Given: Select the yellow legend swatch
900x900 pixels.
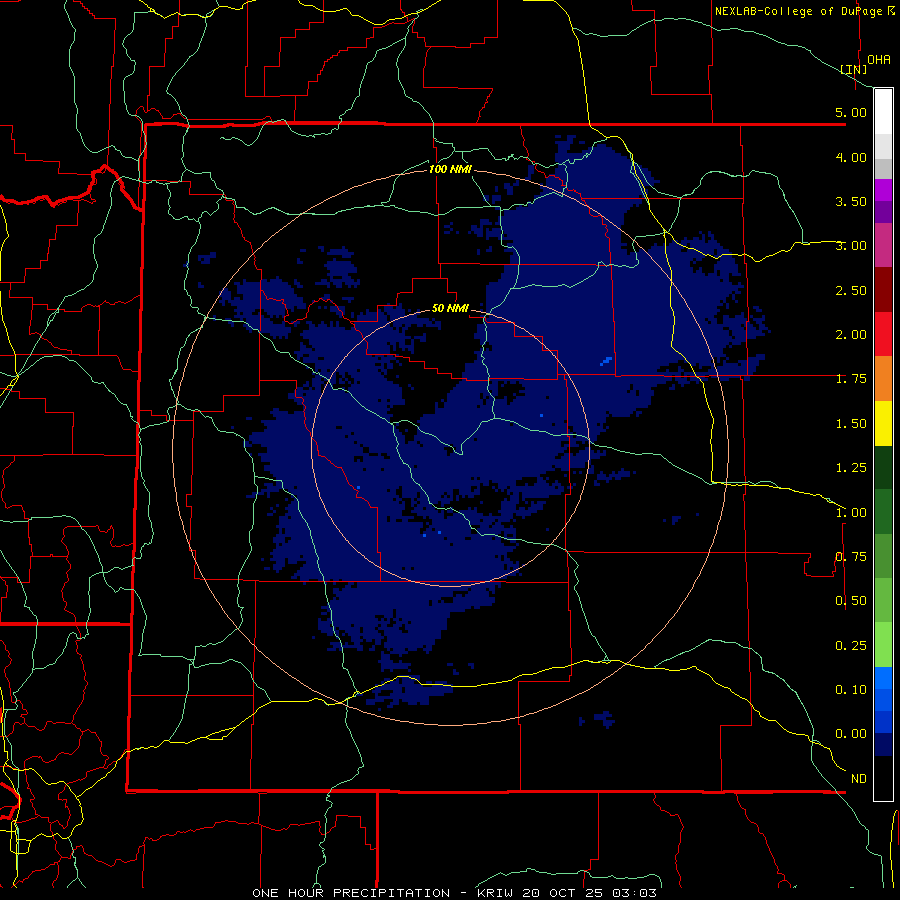Looking at the screenshot, I should 883,423.
